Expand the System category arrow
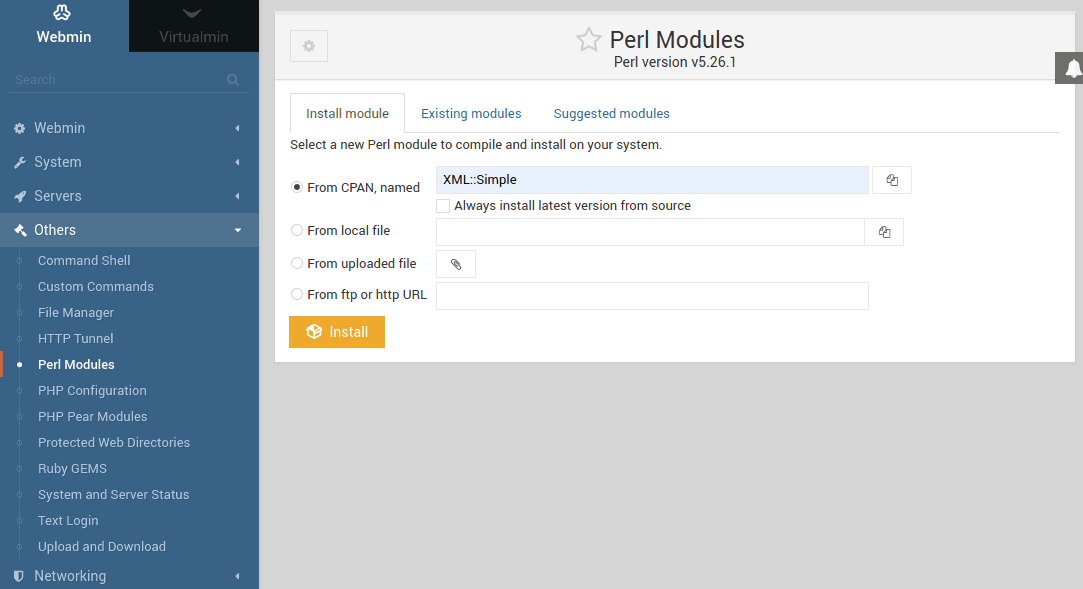The width and height of the screenshot is (1083, 589). (238, 162)
